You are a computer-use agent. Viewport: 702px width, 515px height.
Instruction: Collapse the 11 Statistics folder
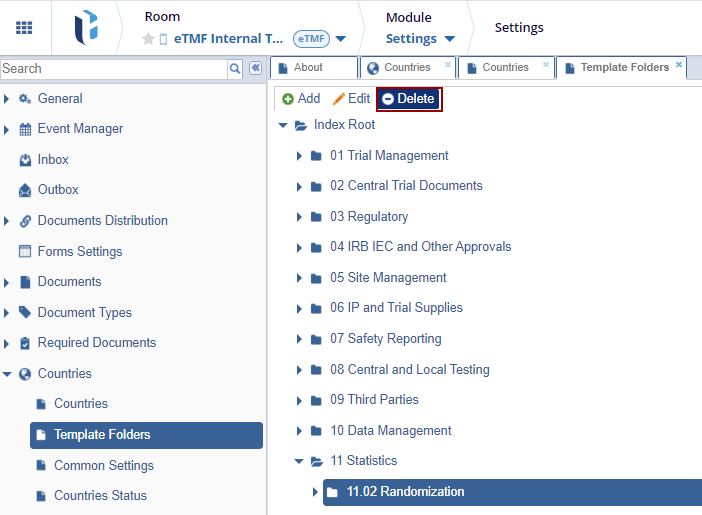tap(299, 461)
